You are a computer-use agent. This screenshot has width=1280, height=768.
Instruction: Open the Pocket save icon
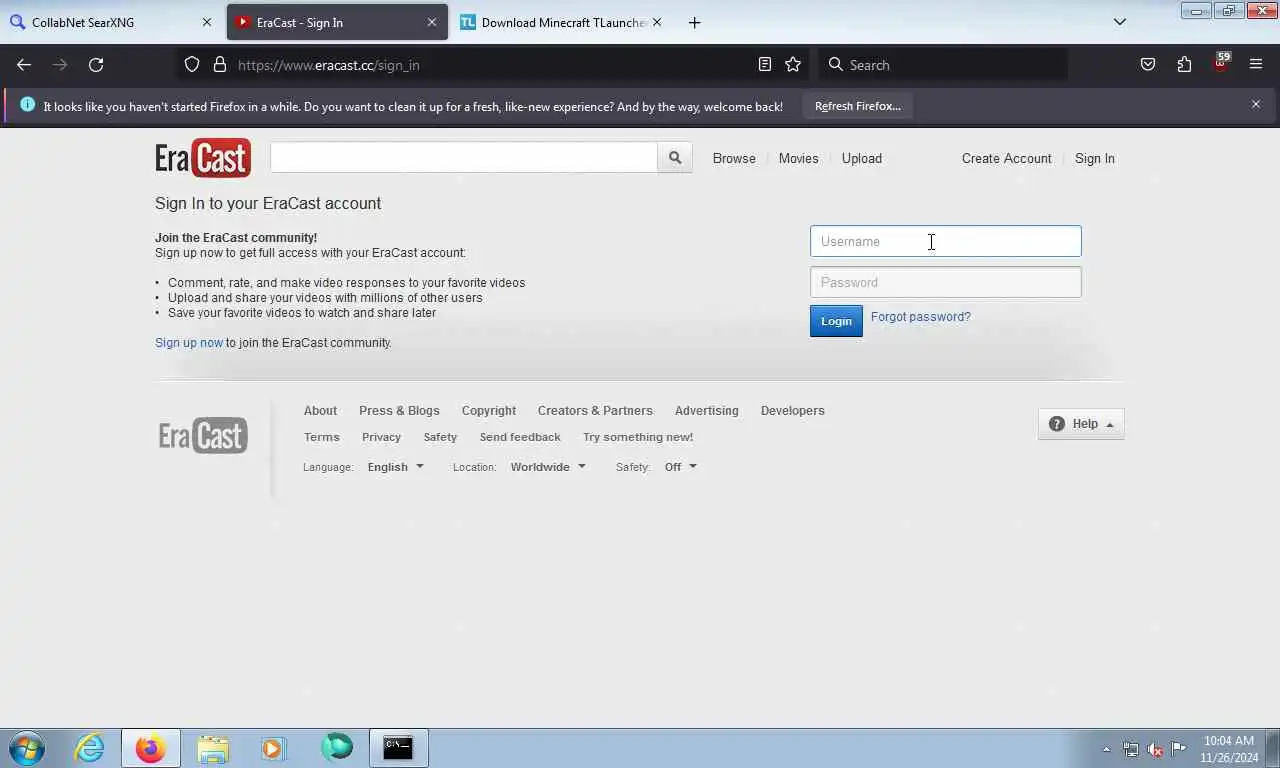(x=1148, y=65)
